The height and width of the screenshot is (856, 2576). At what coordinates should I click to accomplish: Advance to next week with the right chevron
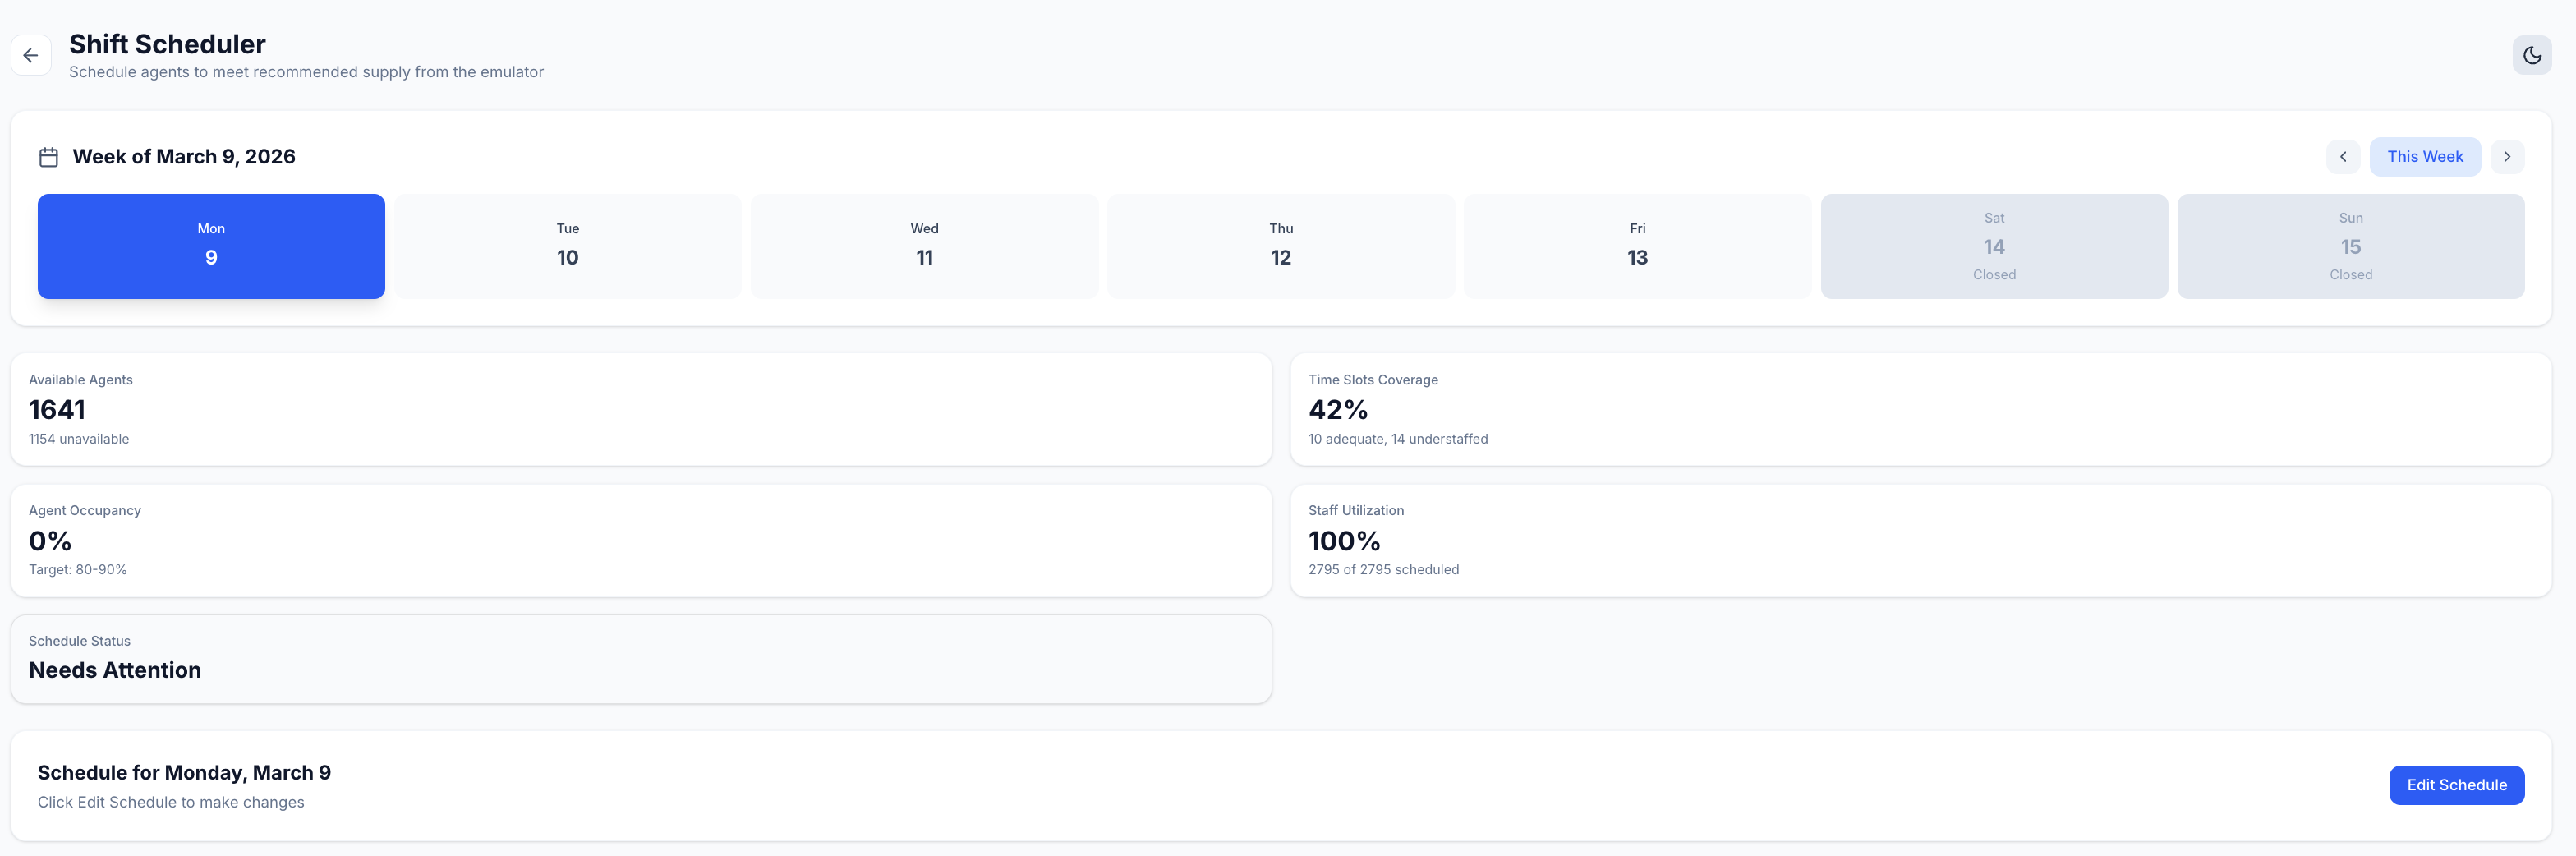click(x=2507, y=156)
